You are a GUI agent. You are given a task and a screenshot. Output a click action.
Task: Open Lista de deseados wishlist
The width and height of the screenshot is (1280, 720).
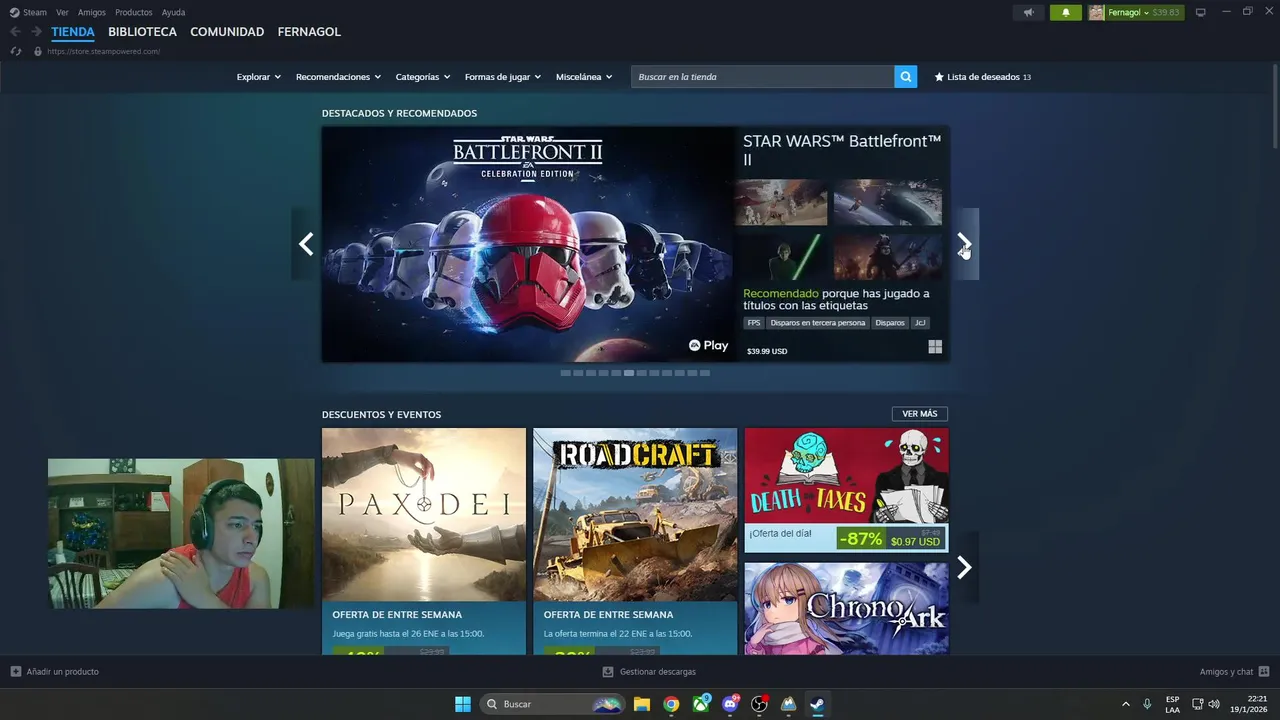982,77
